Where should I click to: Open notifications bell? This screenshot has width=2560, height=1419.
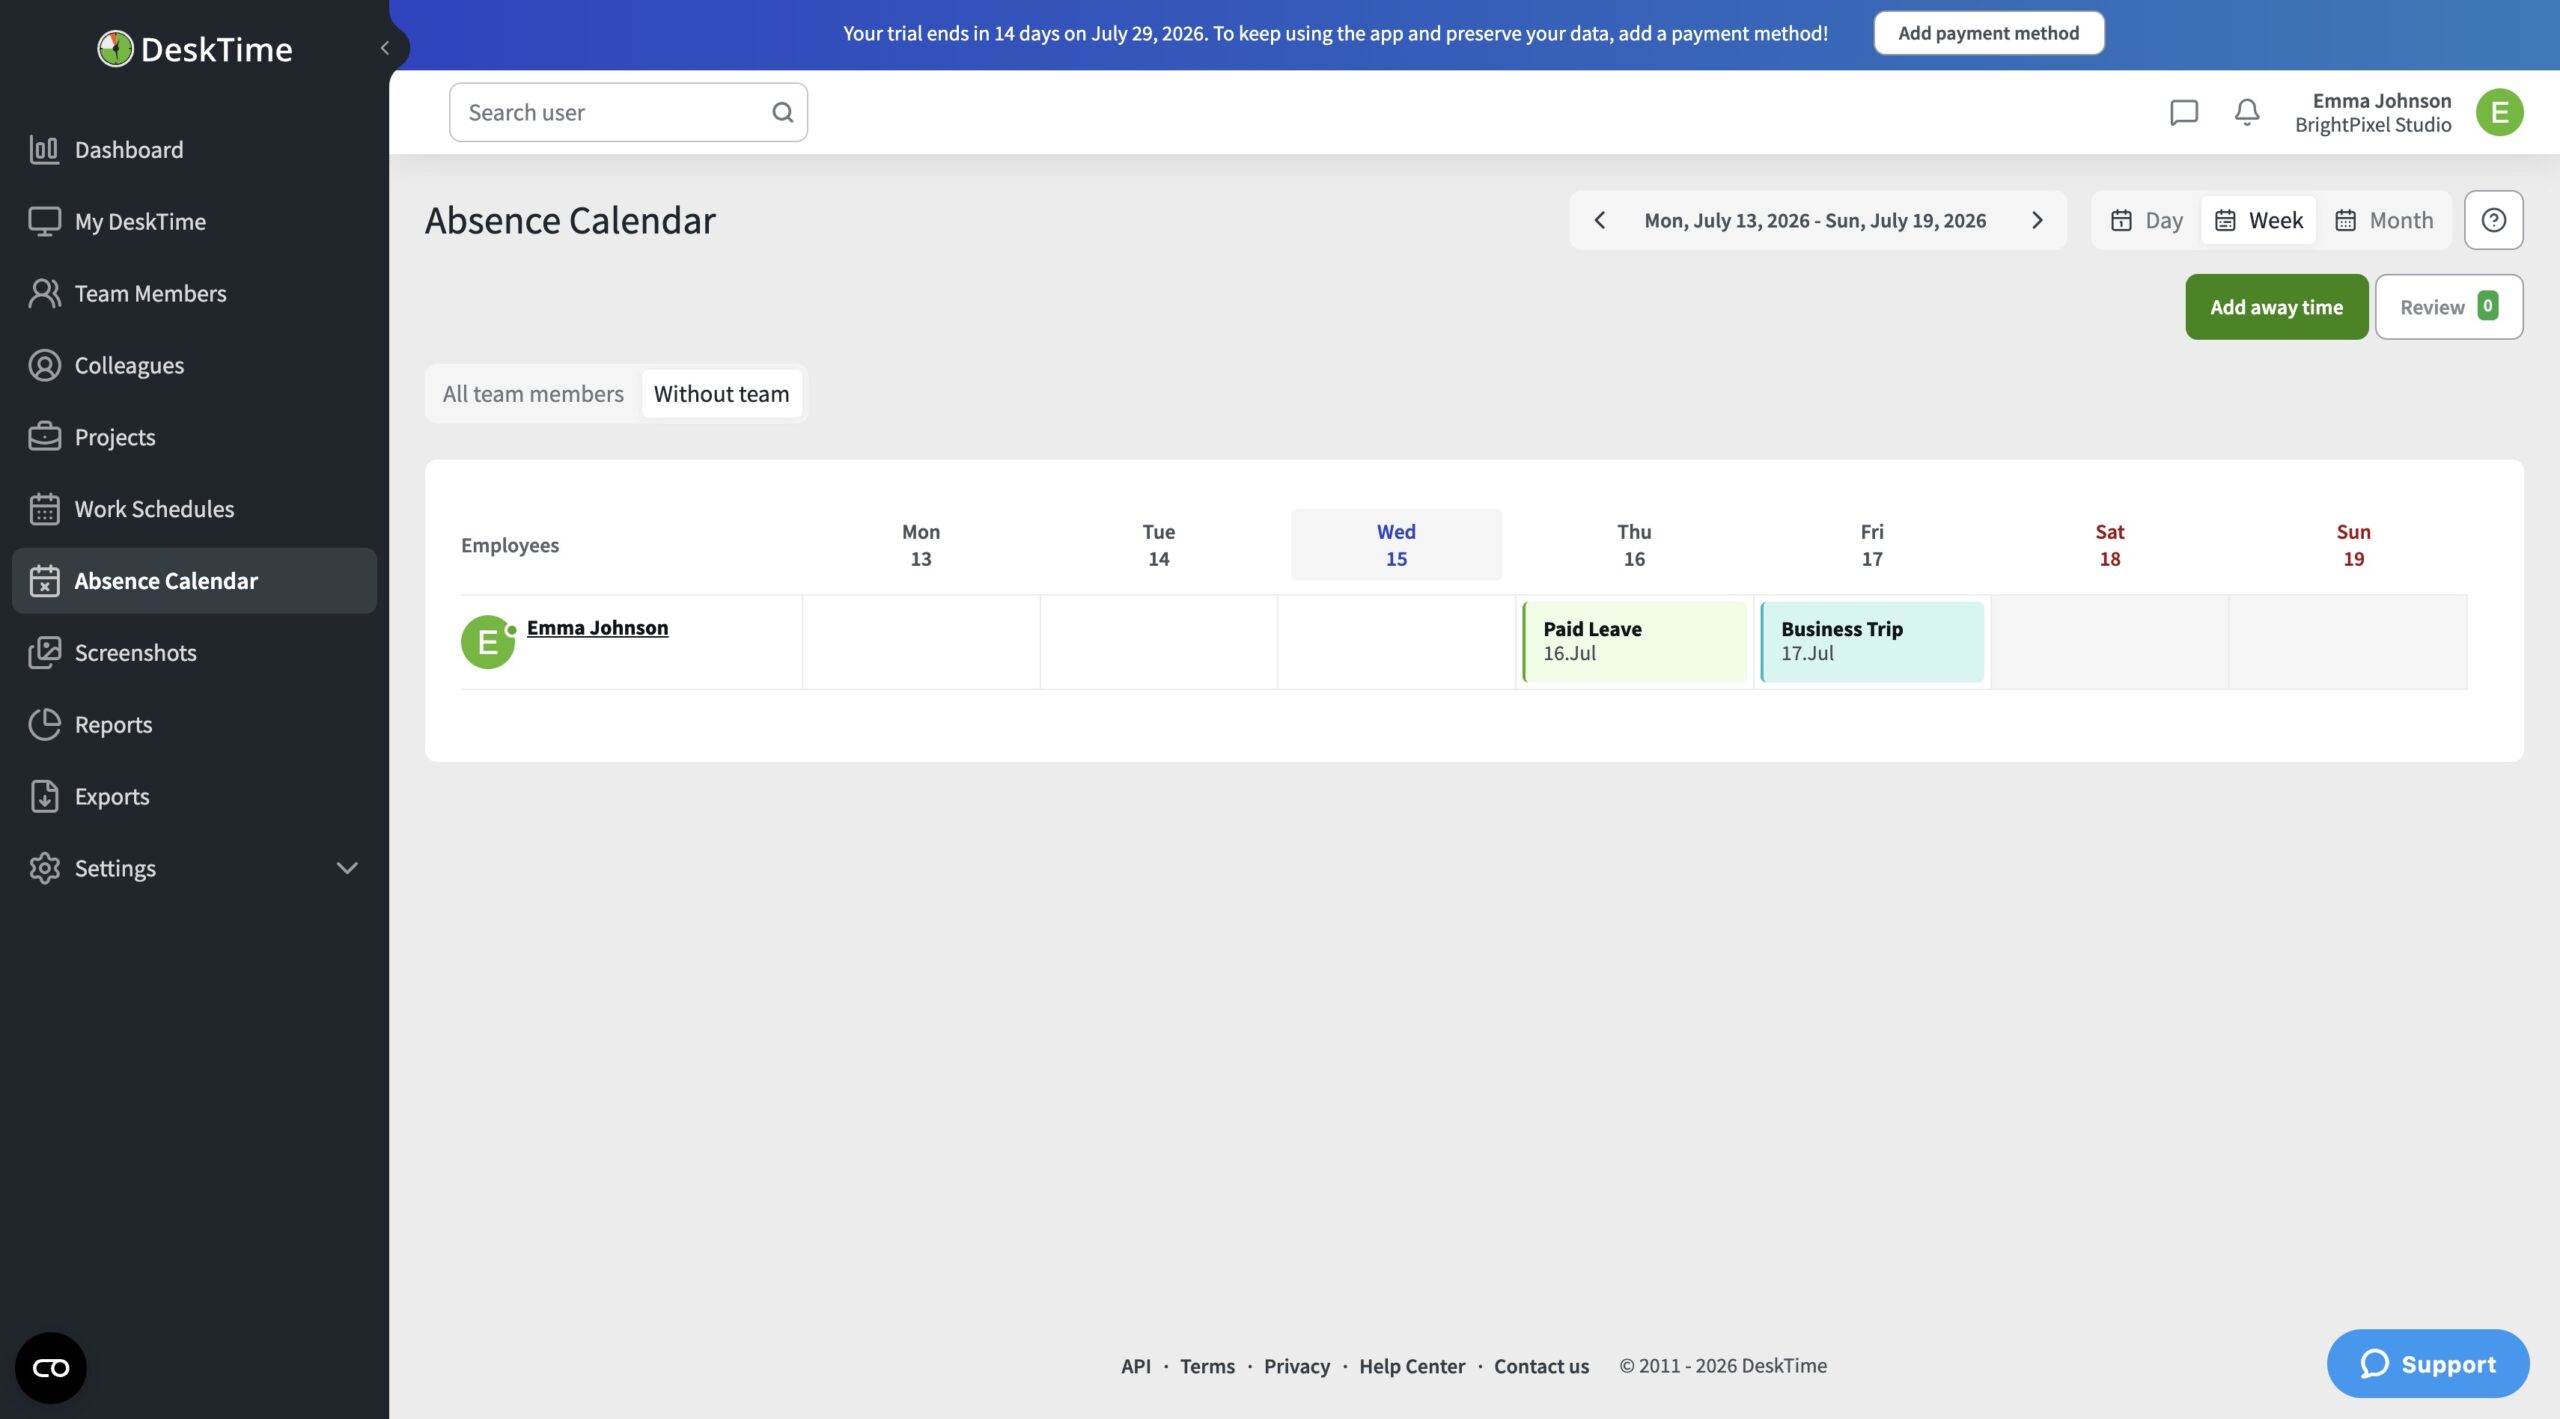(x=2247, y=112)
